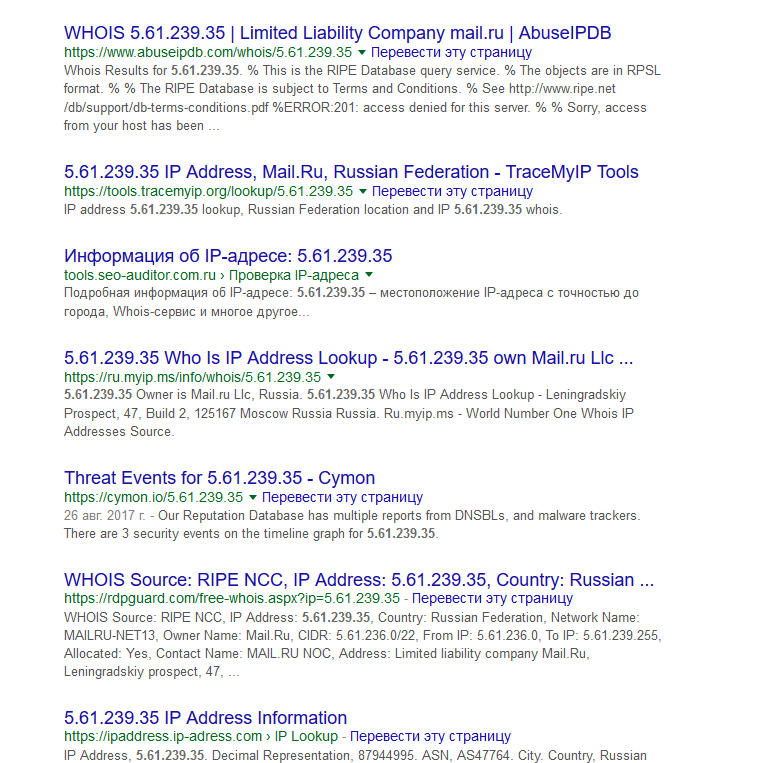Click Перевести эту страницу for rdpguard result
Viewport: 757px width, 763px height.
pos(492,598)
